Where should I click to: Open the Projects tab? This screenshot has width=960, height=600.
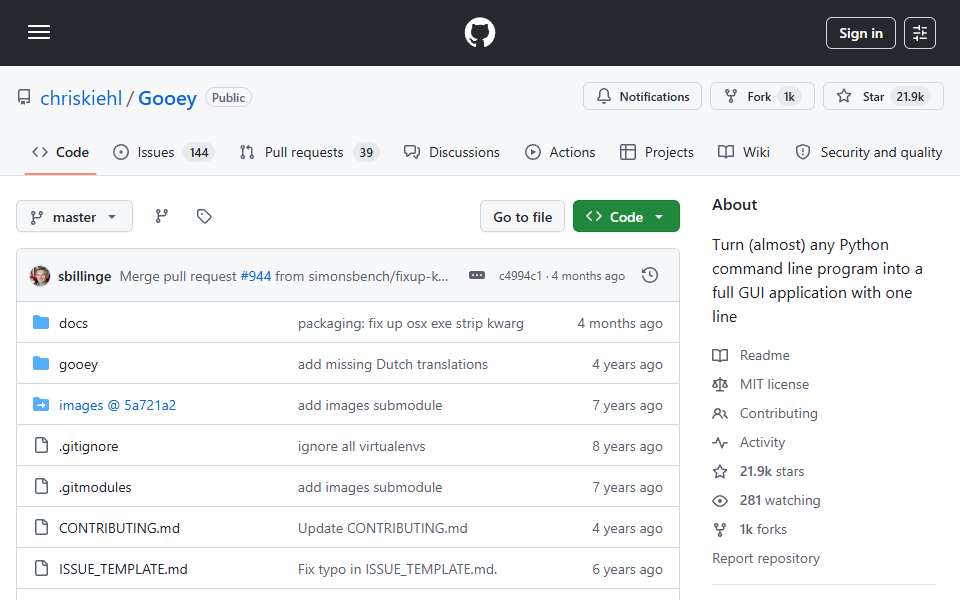pos(656,152)
